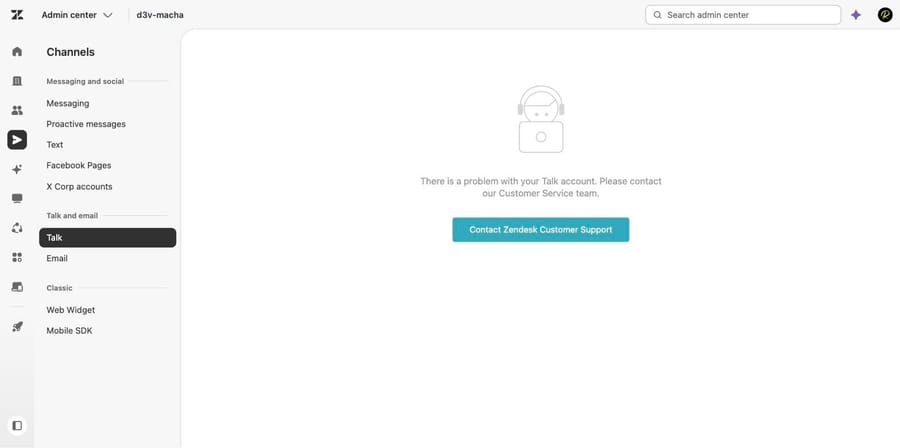The image size is (900, 448).
Task: Click the search magnifier icon
Action: [657, 15]
